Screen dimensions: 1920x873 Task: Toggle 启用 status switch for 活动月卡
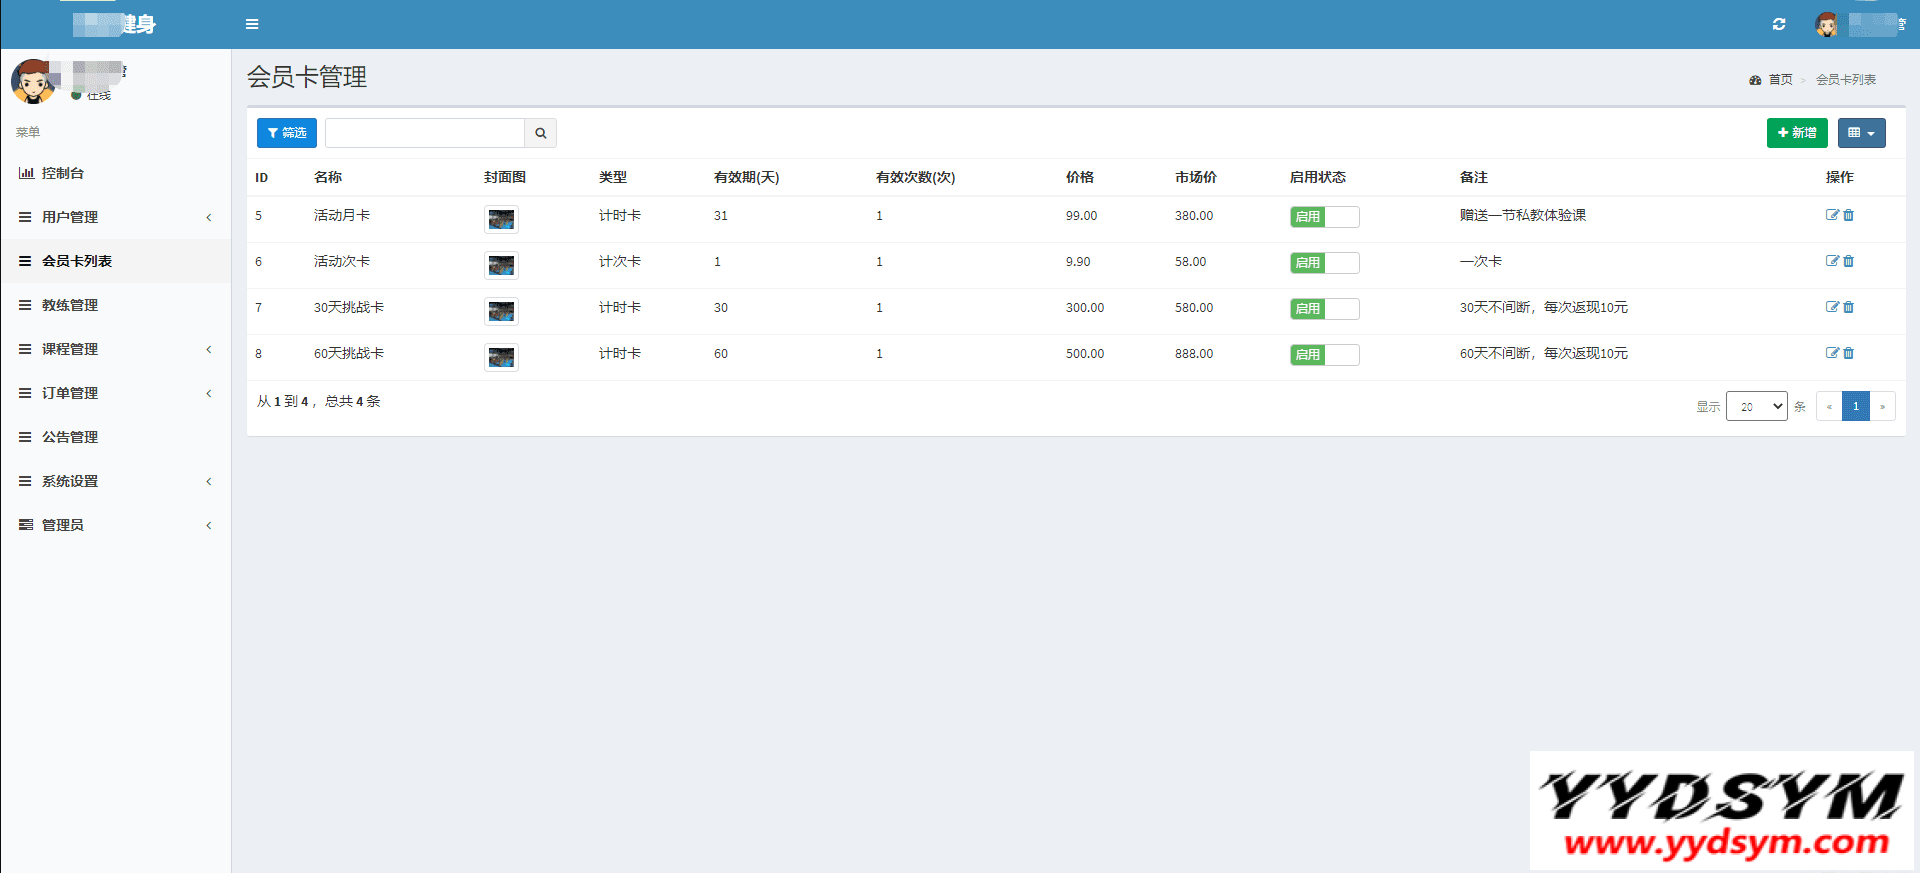pyautogui.click(x=1324, y=217)
